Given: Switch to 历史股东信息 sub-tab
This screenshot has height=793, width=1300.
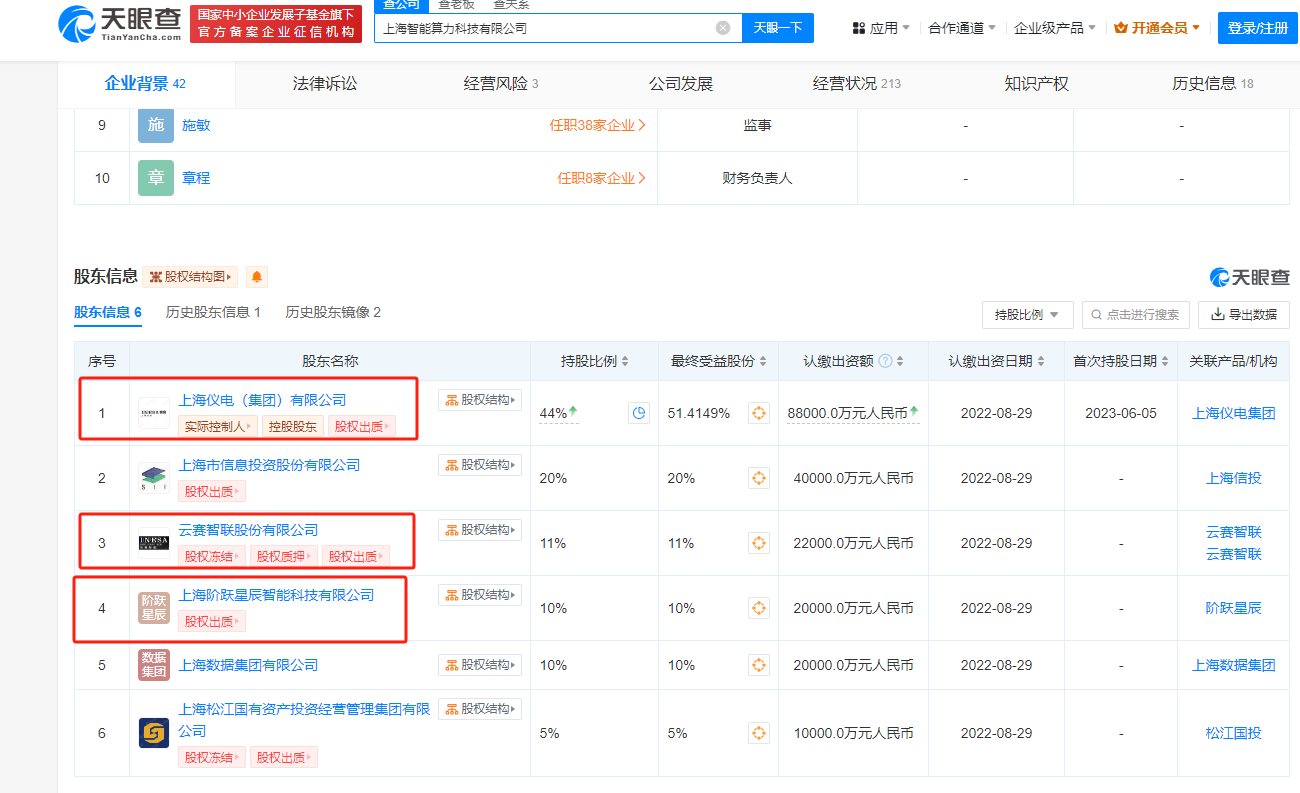Looking at the screenshot, I should 213,312.
